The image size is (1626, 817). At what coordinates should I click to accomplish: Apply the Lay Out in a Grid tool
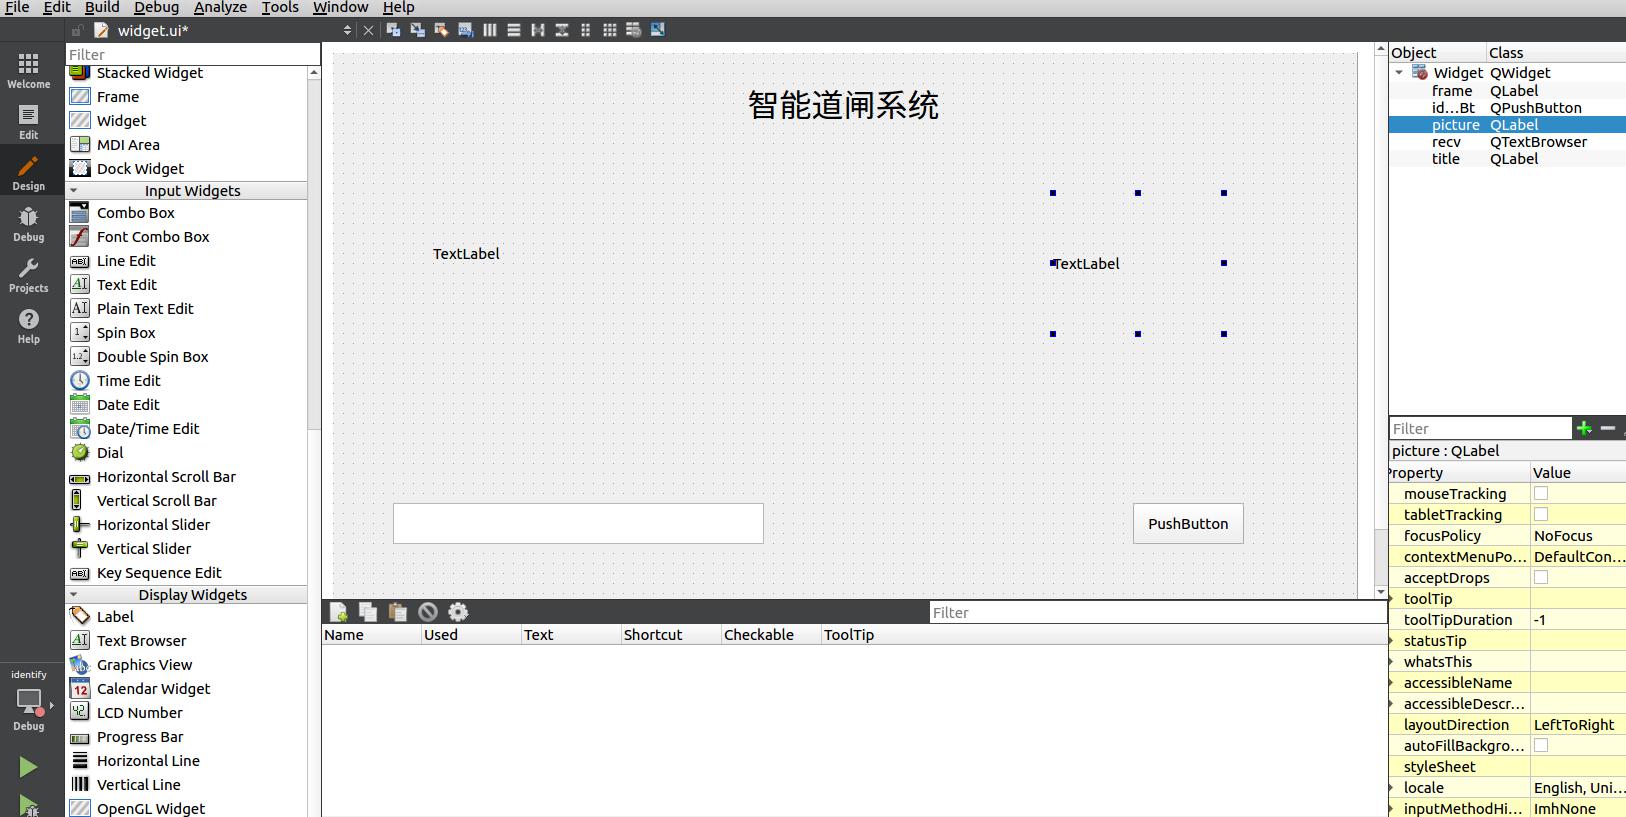tap(610, 30)
